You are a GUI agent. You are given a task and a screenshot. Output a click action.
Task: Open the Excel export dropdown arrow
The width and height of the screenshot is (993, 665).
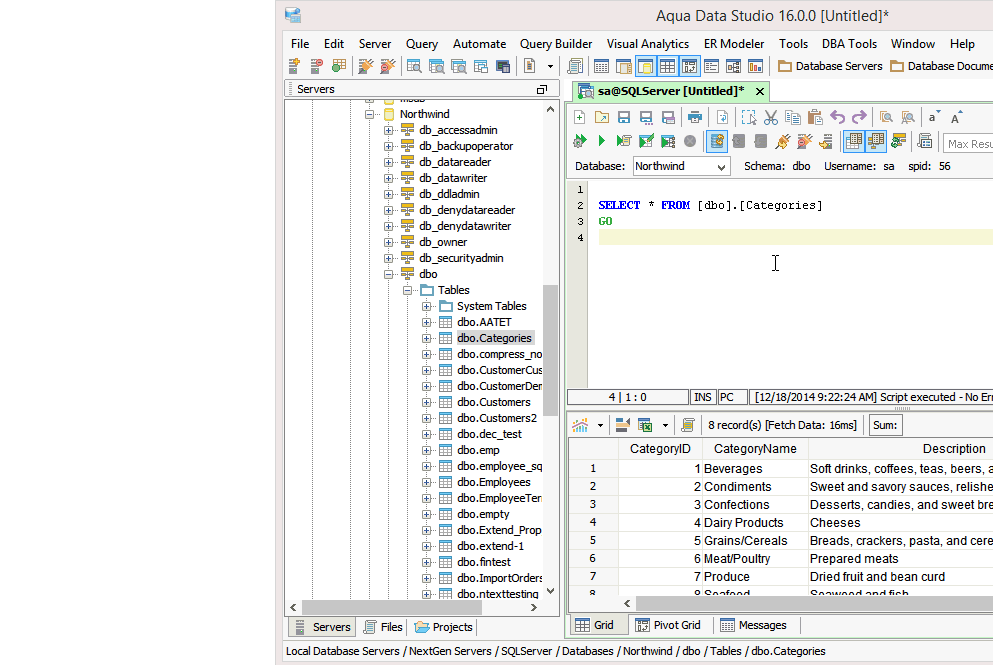665,425
